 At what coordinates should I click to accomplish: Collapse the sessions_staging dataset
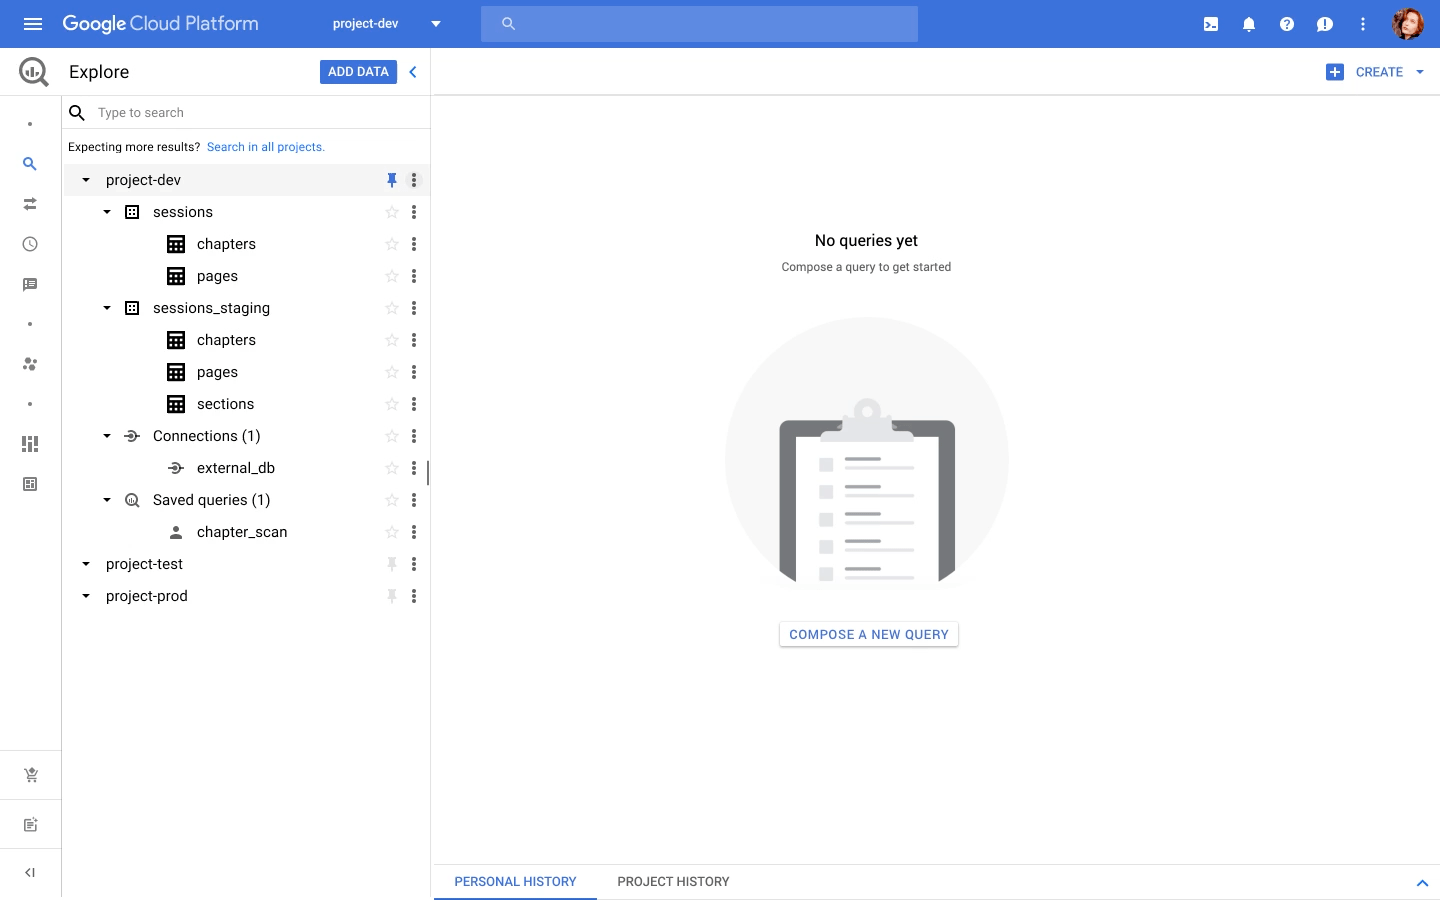pos(107,308)
